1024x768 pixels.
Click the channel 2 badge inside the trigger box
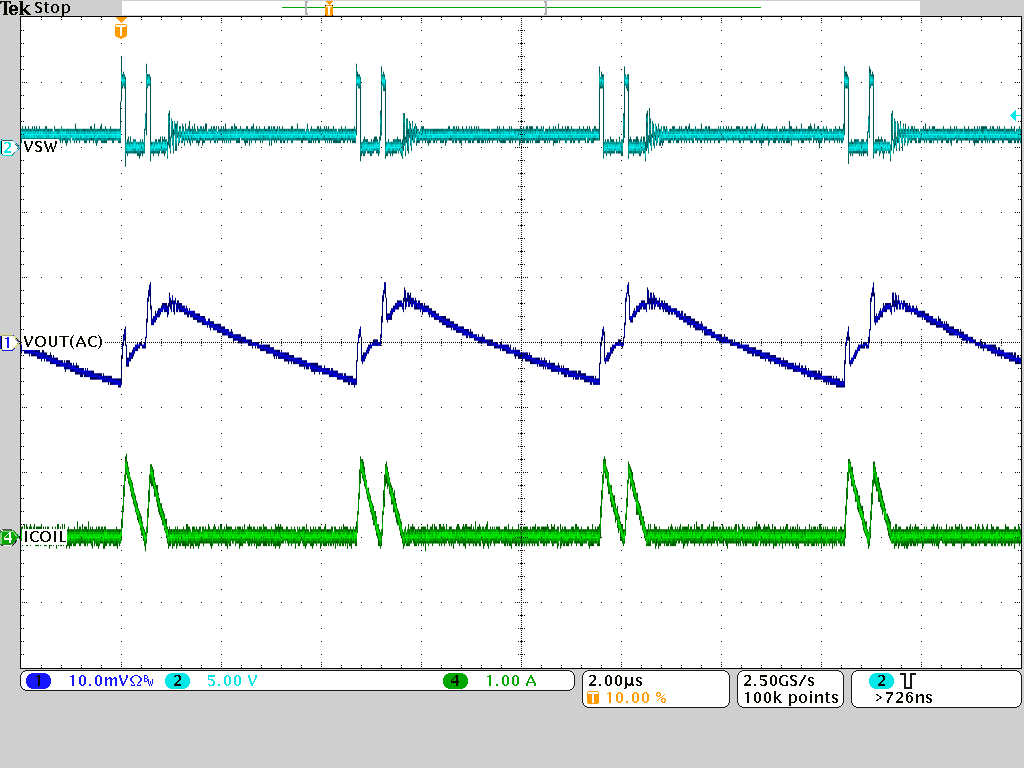880,681
